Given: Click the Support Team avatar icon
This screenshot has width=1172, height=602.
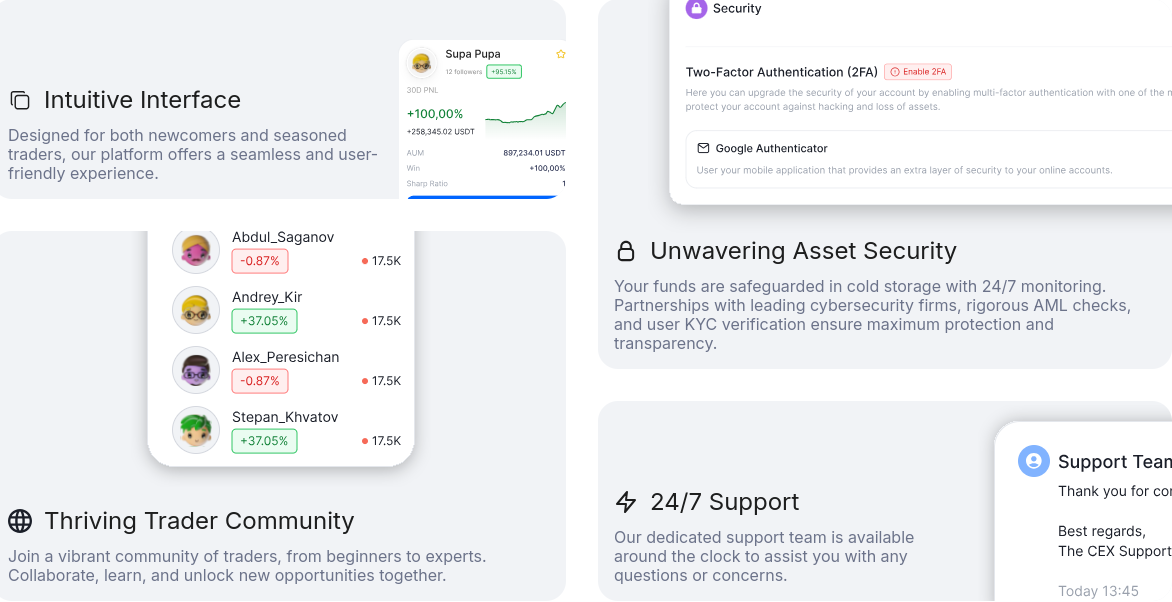Looking at the screenshot, I should pos(1034,461).
